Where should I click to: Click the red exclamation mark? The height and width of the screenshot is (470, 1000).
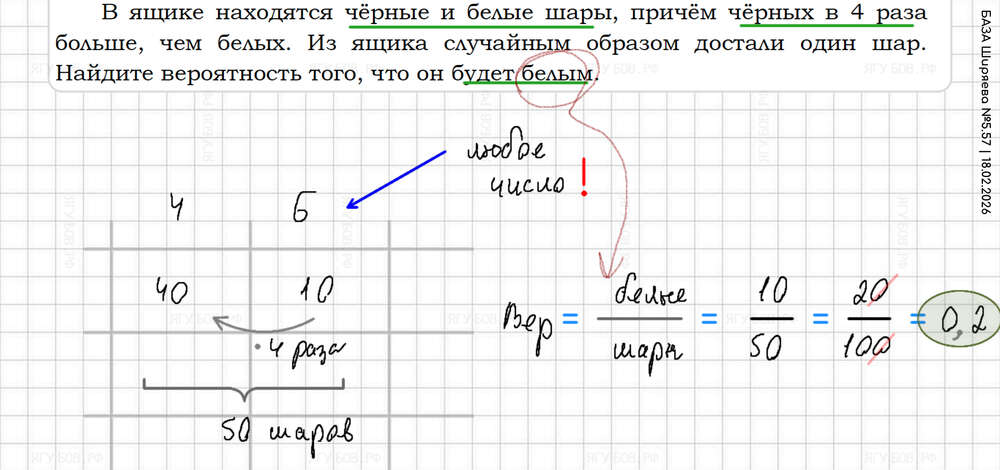pyautogui.click(x=583, y=179)
